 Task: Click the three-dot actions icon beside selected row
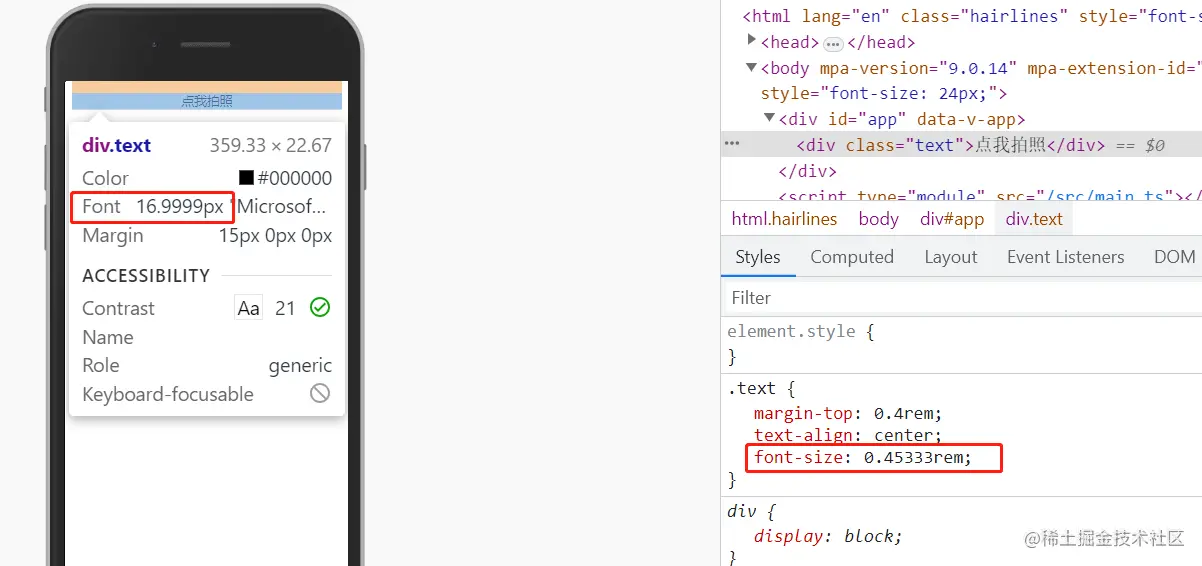pyautogui.click(x=732, y=144)
